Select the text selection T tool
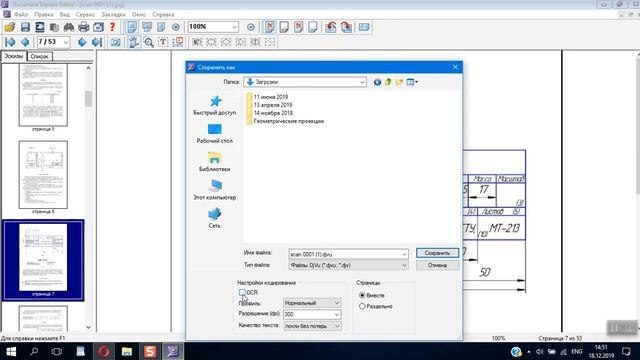The image size is (640, 360). pos(163,42)
